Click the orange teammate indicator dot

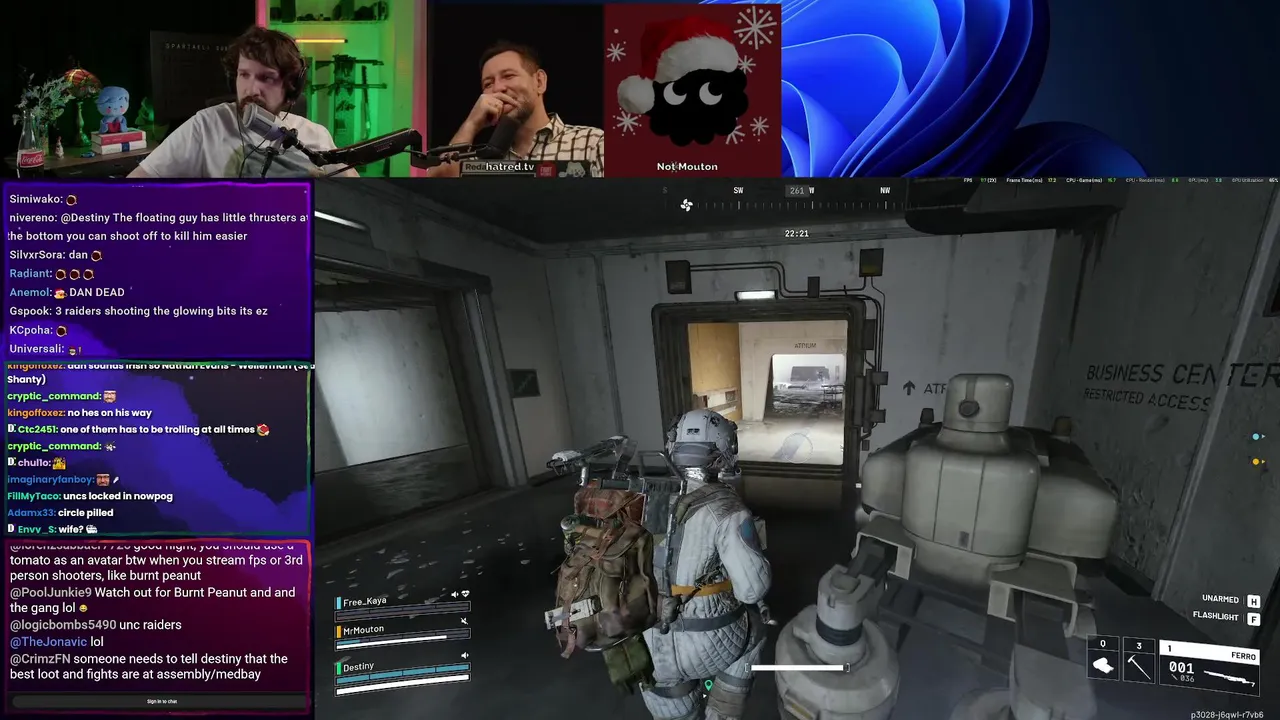(x=1257, y=462)
